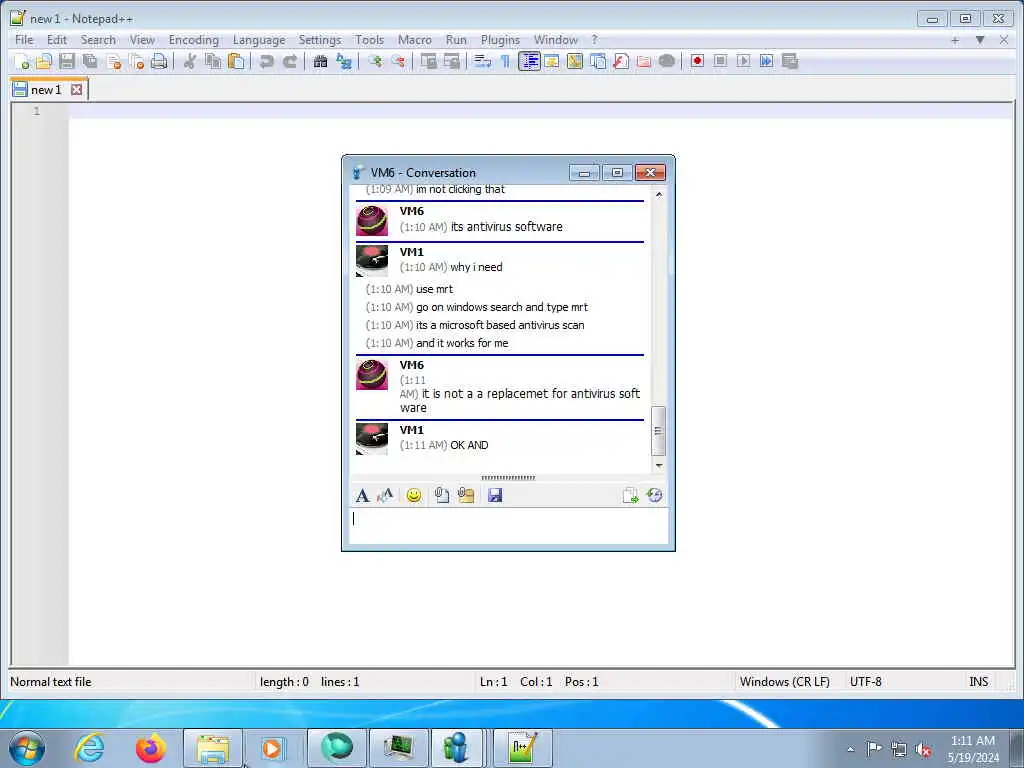Click the conversation scrollbar down arrow
1024x768 pixels.
tap(658, 466)
